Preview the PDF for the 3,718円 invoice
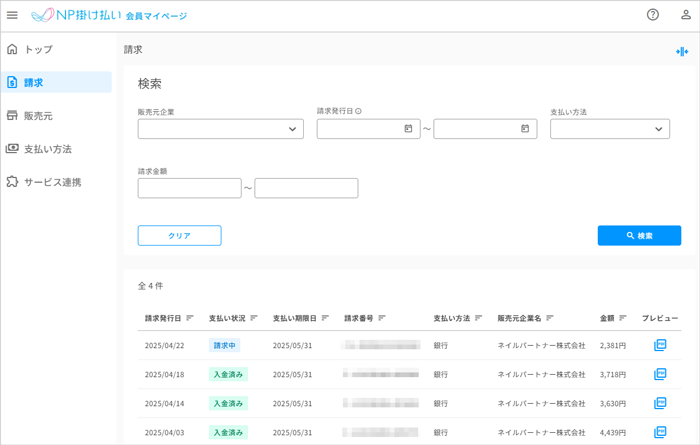The image size is (700, 445). click(660, 374)
